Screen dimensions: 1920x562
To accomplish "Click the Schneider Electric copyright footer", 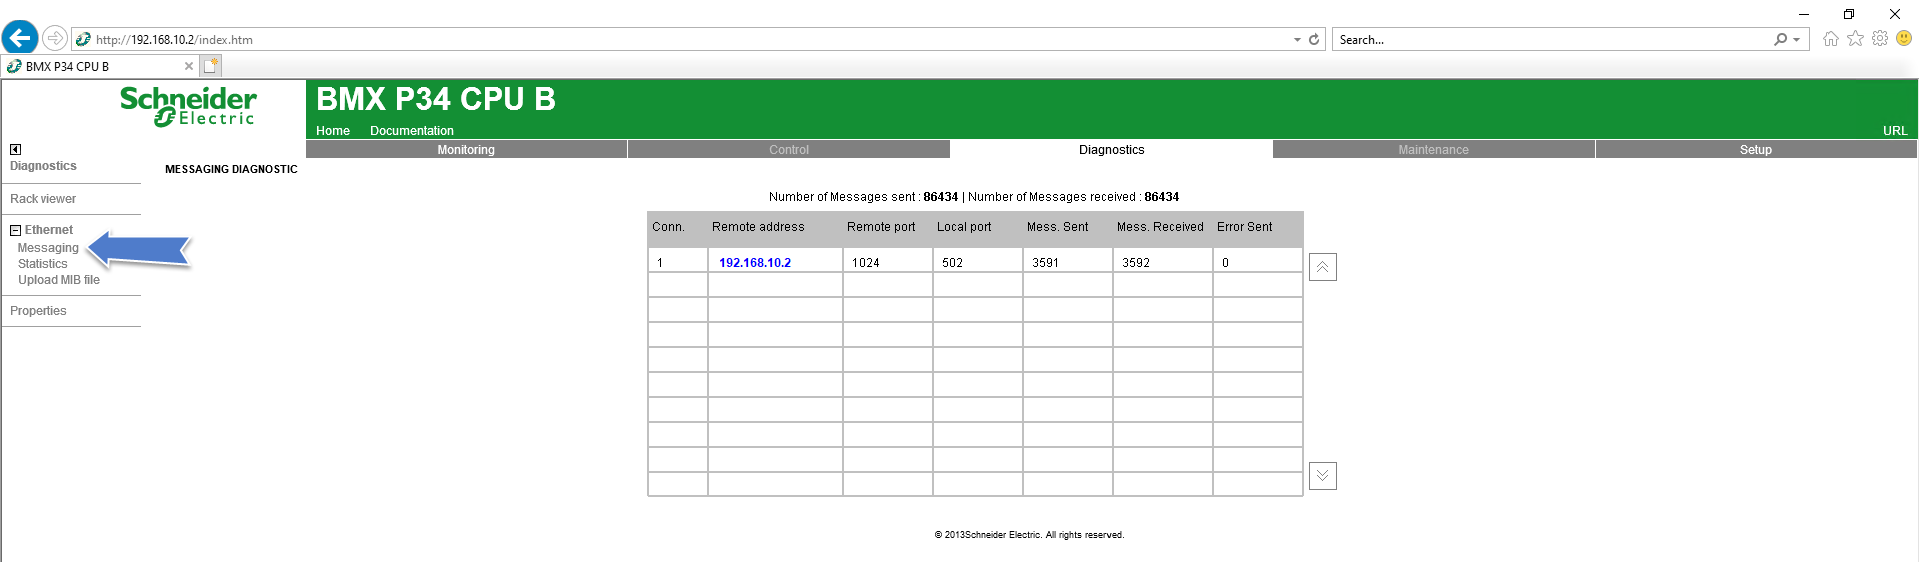I will point(1029,535).
